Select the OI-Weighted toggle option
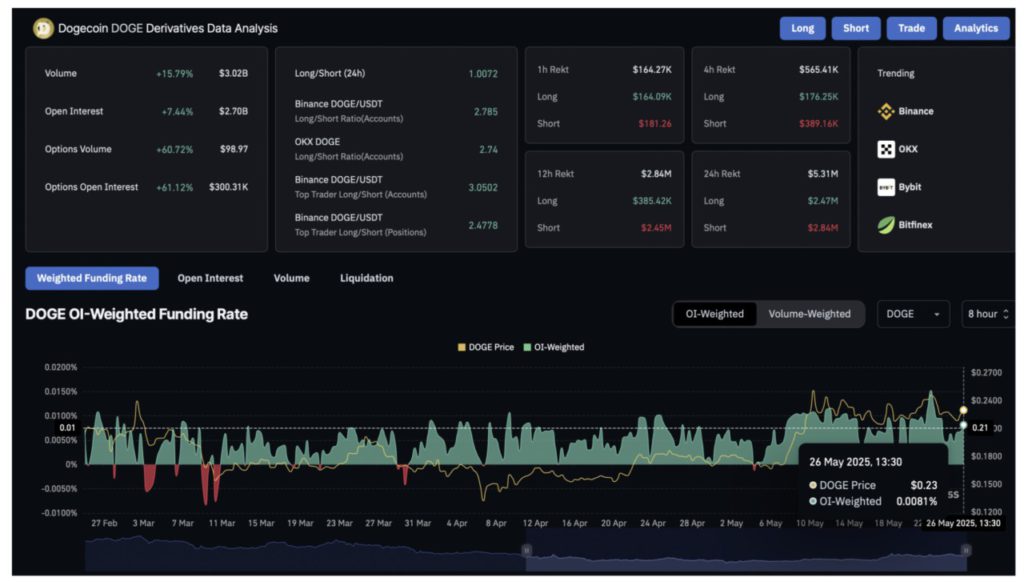The height and width of the screenshot is (582, 1024). (x=714, y=314)
